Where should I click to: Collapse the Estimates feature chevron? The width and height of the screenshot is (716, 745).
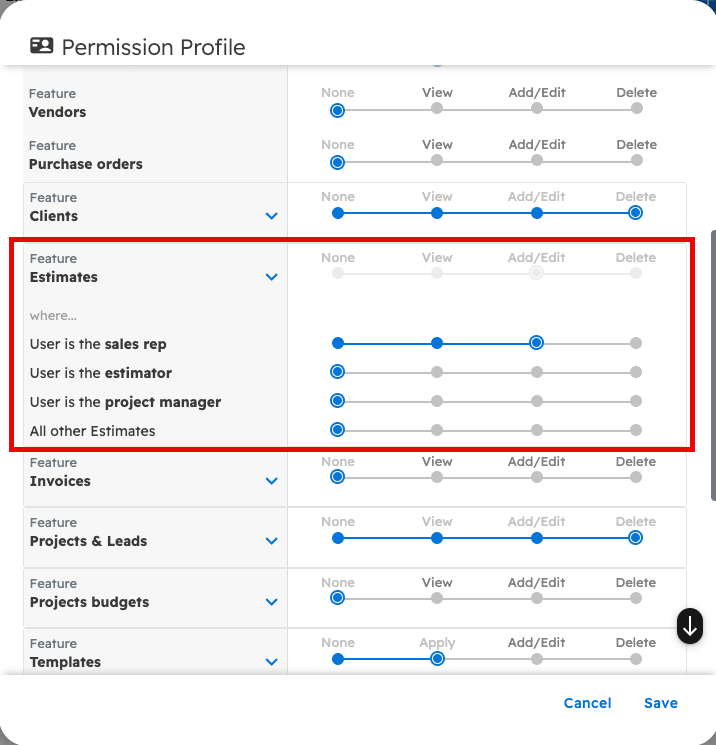click(x=271, y=277)
